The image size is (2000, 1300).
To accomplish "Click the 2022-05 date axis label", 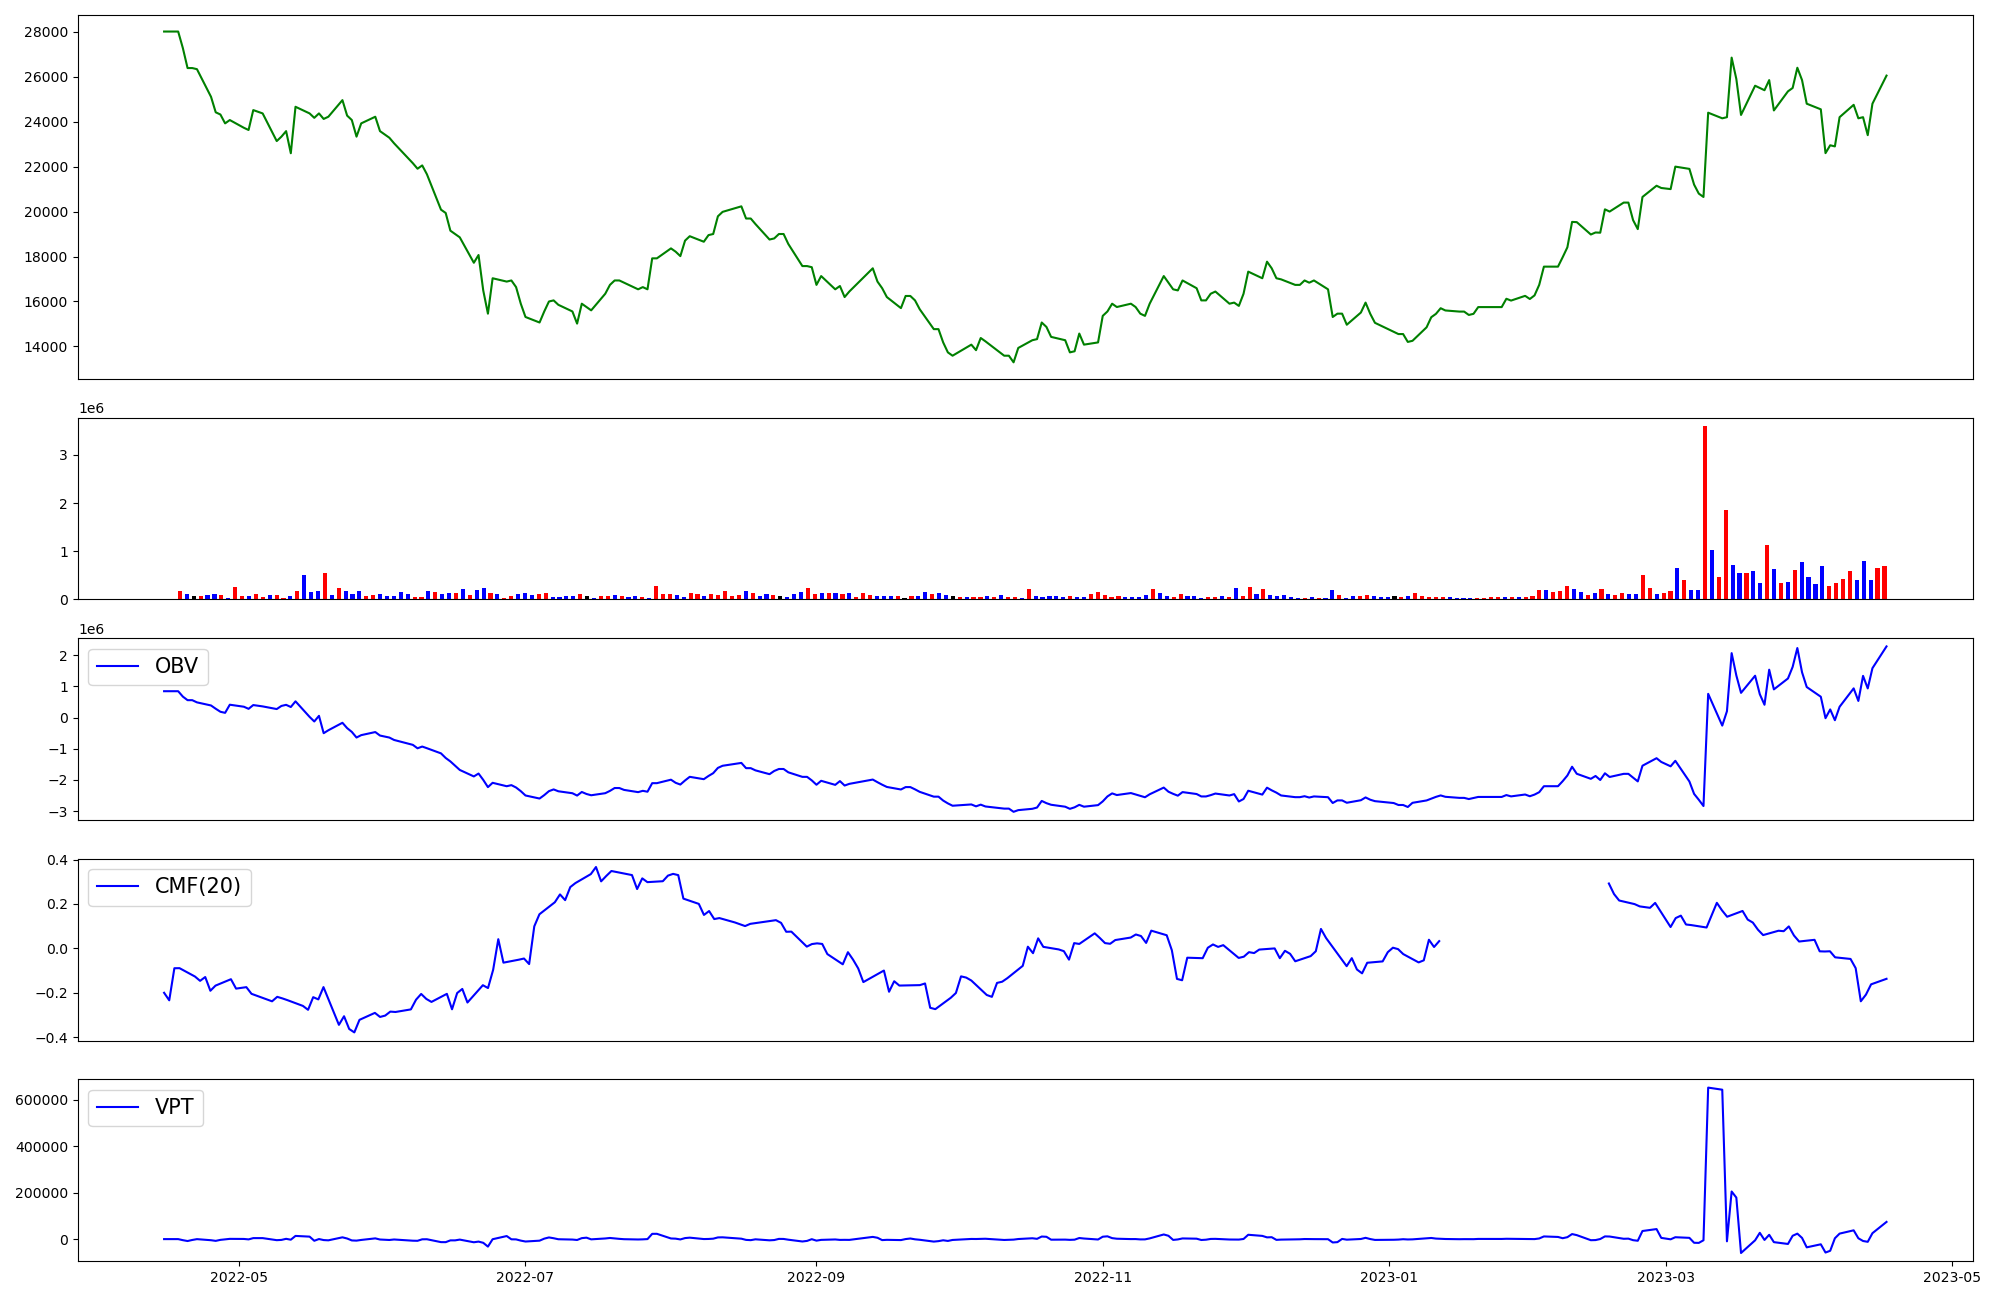I will coord(240,1277).
